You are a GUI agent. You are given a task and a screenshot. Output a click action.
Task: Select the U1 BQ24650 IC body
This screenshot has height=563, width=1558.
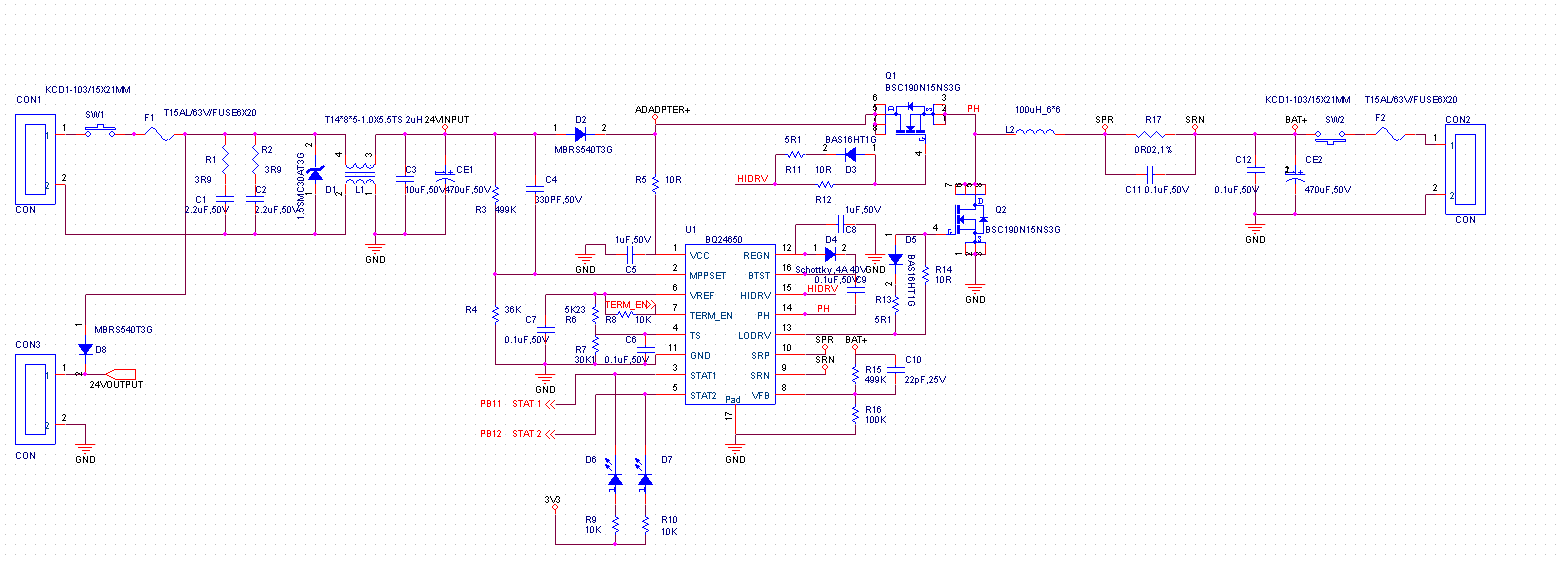pos(730,324)
